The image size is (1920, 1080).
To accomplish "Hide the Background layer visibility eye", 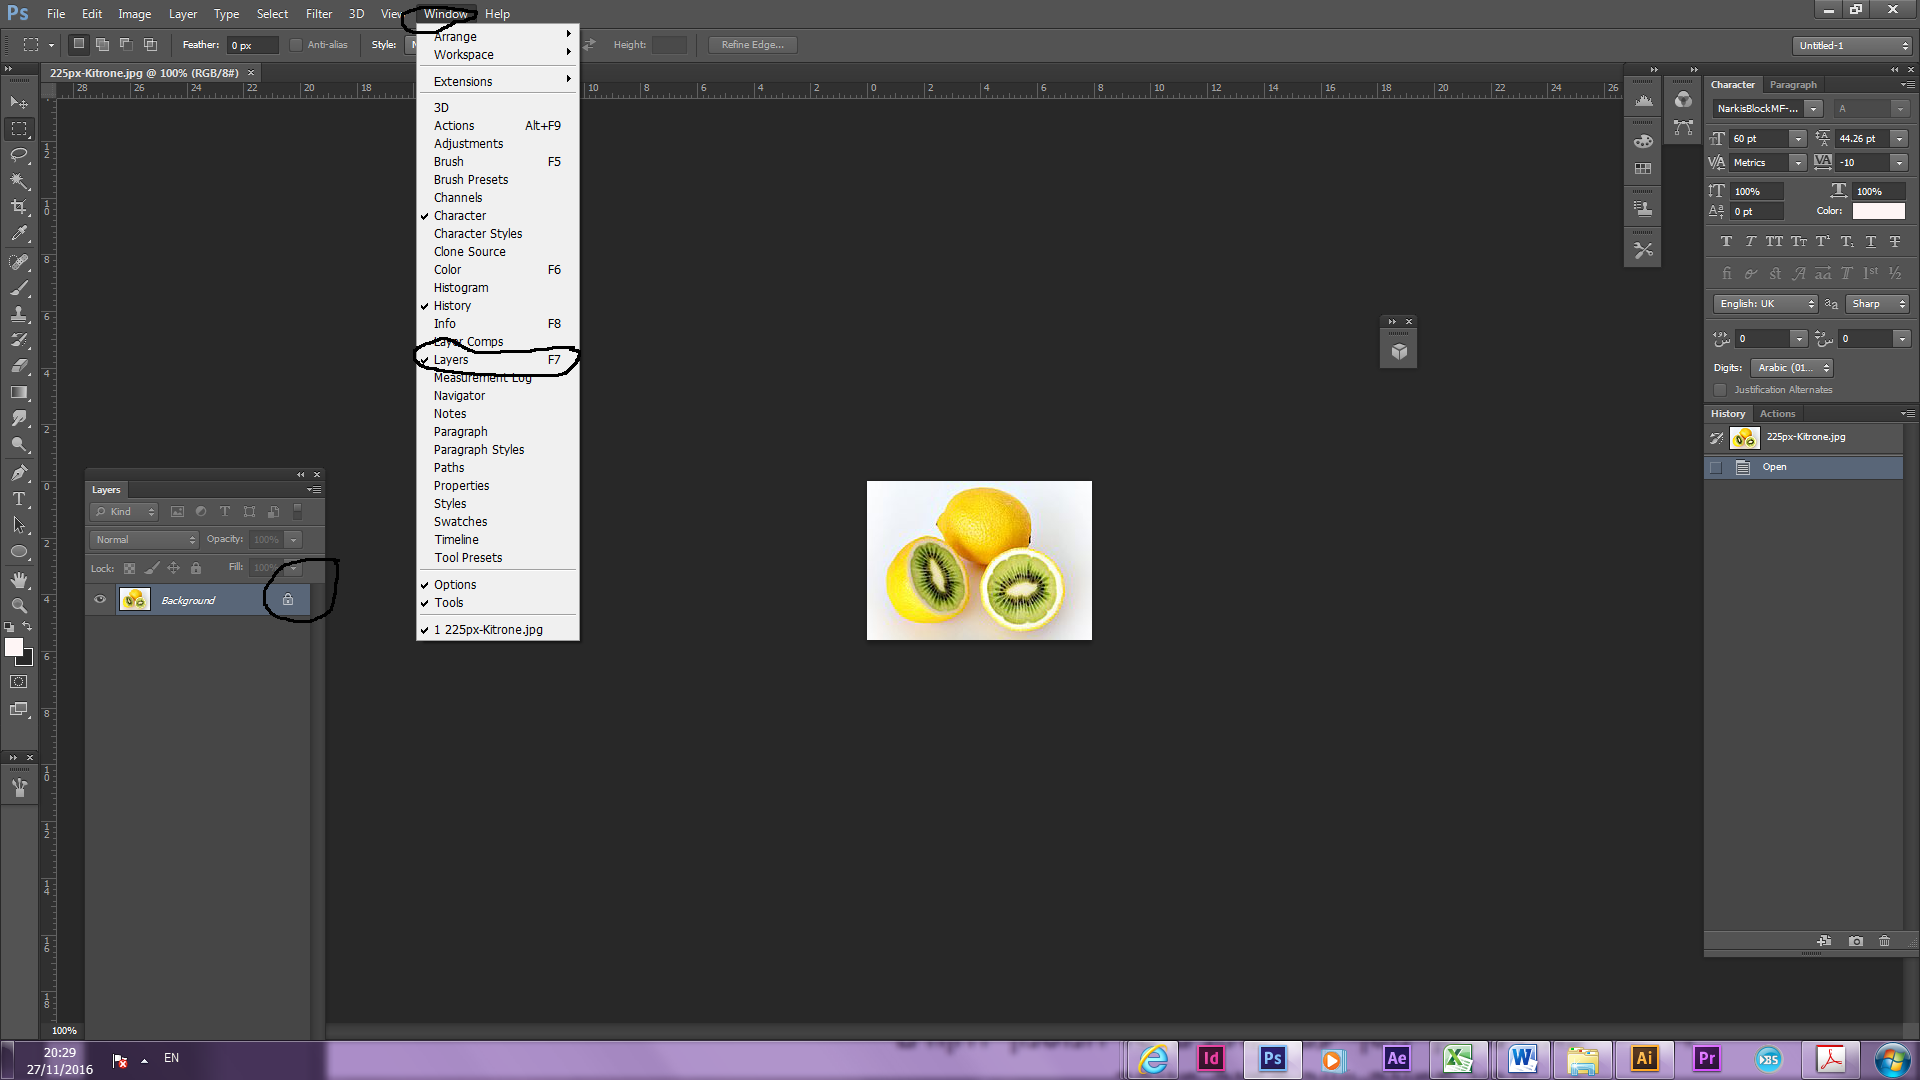I will [x=100, y=600].
